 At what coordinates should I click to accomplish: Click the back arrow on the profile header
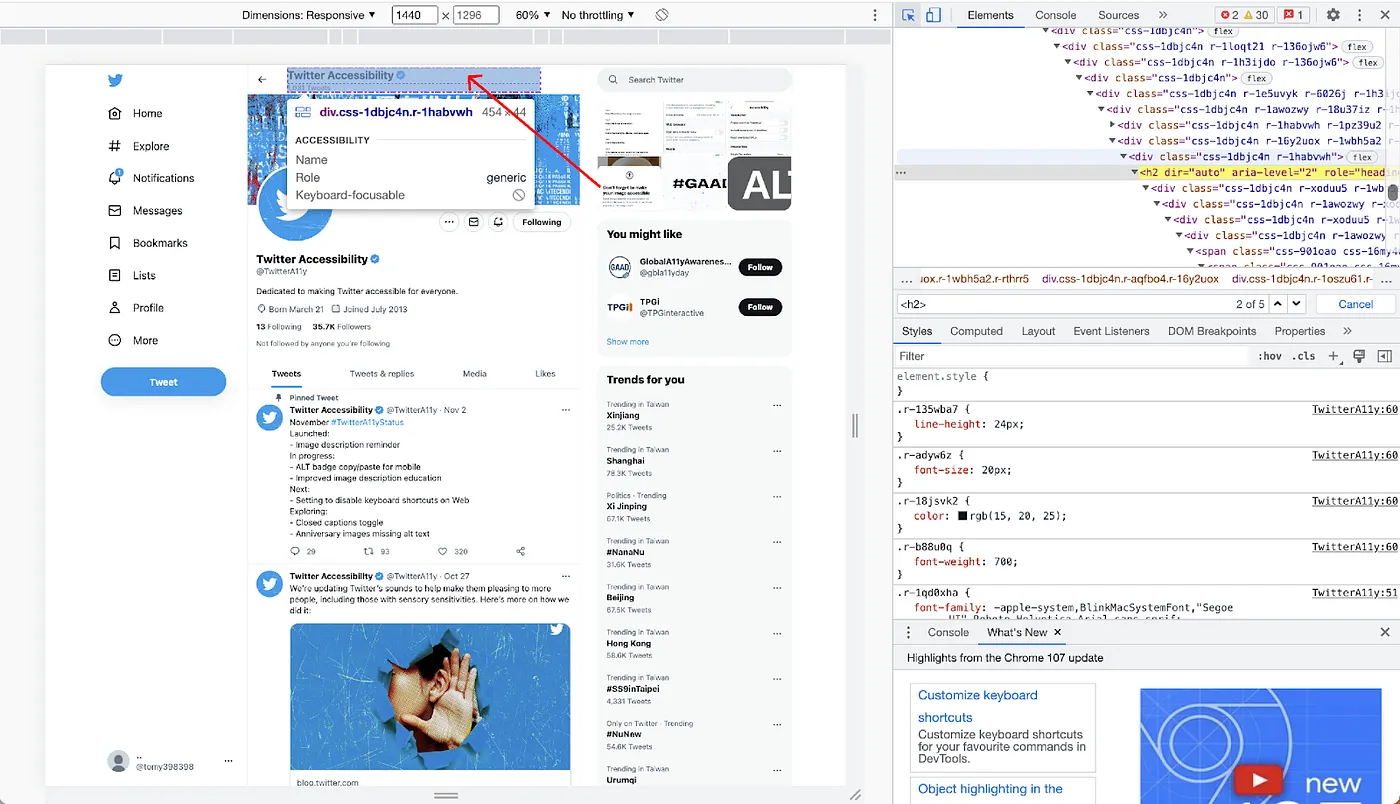pyautogui.click(x=262, y=79)
